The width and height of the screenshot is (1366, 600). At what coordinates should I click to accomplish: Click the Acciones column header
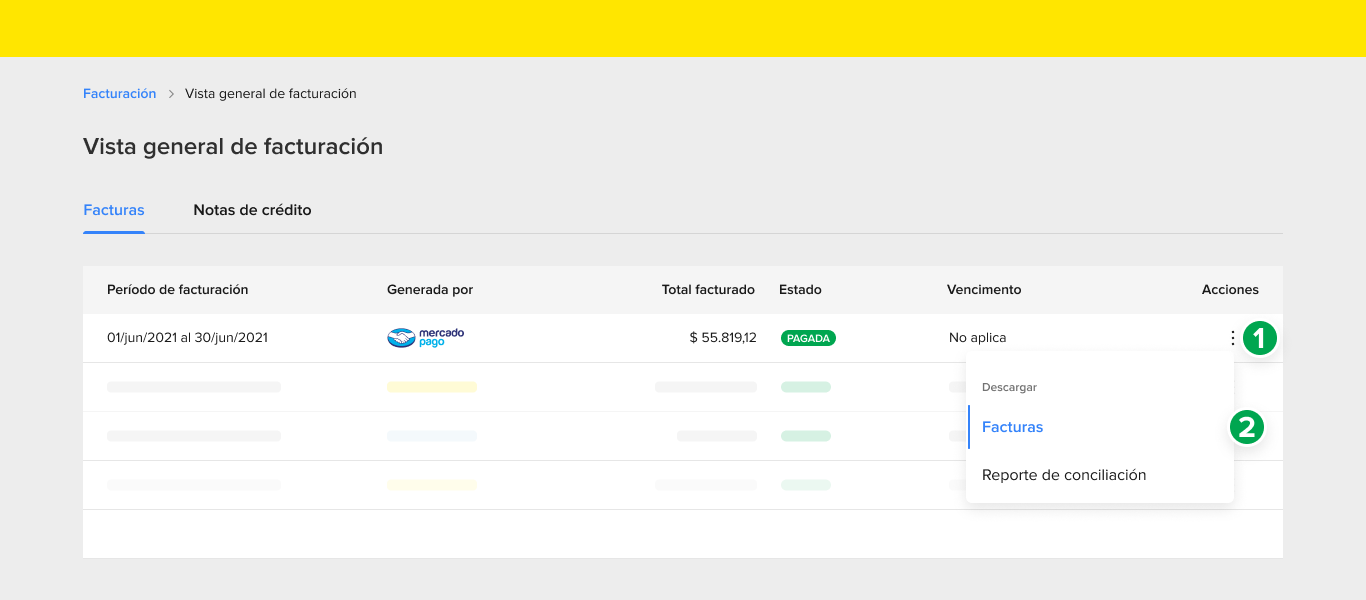coord(1230,290)
